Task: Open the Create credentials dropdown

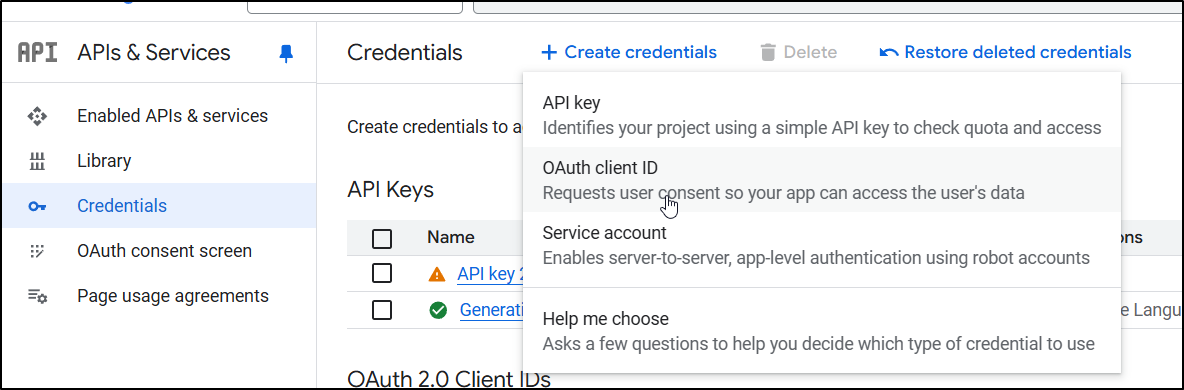Action: click(629, 52)
